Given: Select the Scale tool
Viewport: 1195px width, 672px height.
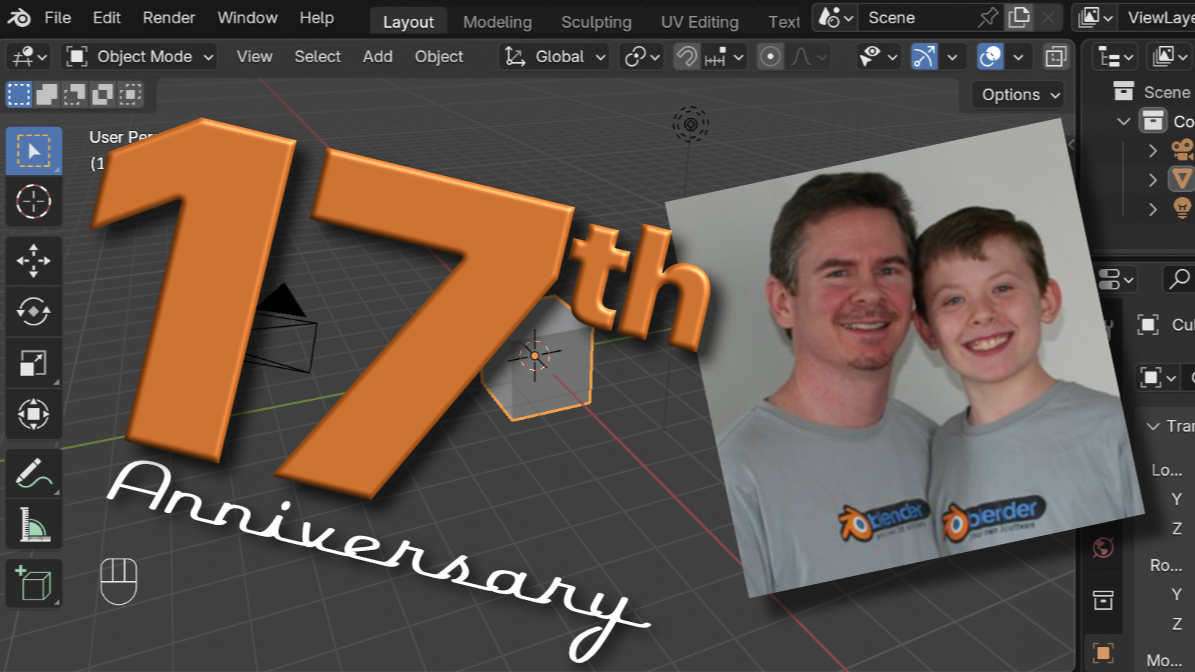Looking at the screenshot, I should click(x=34, y=363).
